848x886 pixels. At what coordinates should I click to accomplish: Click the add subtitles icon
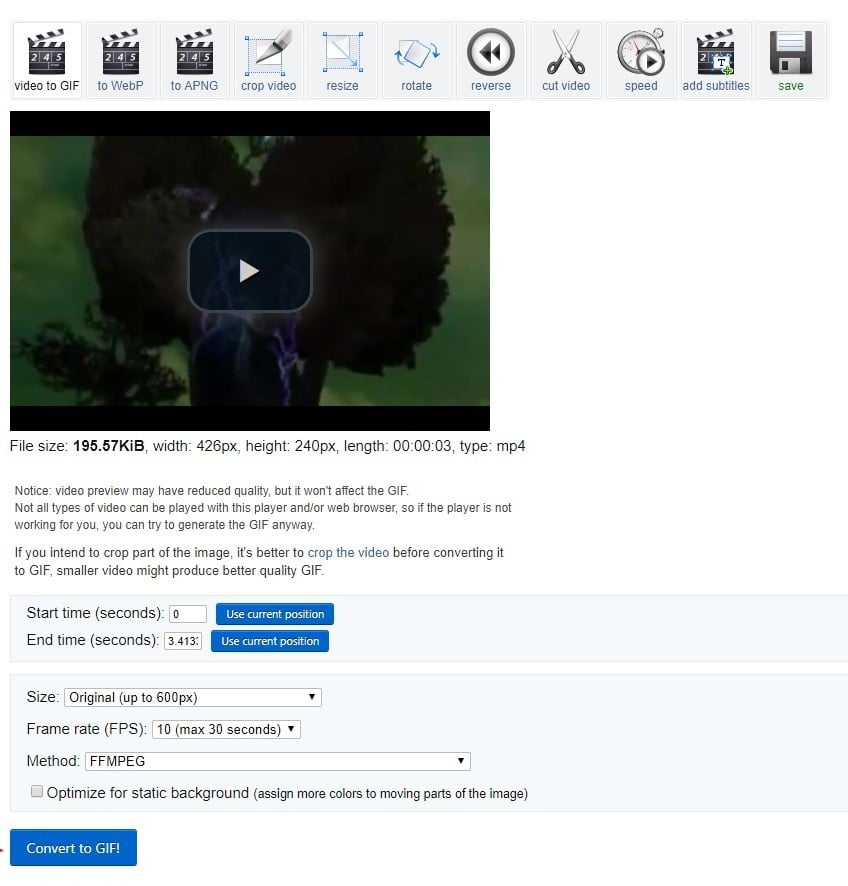[x=716, y=60]
